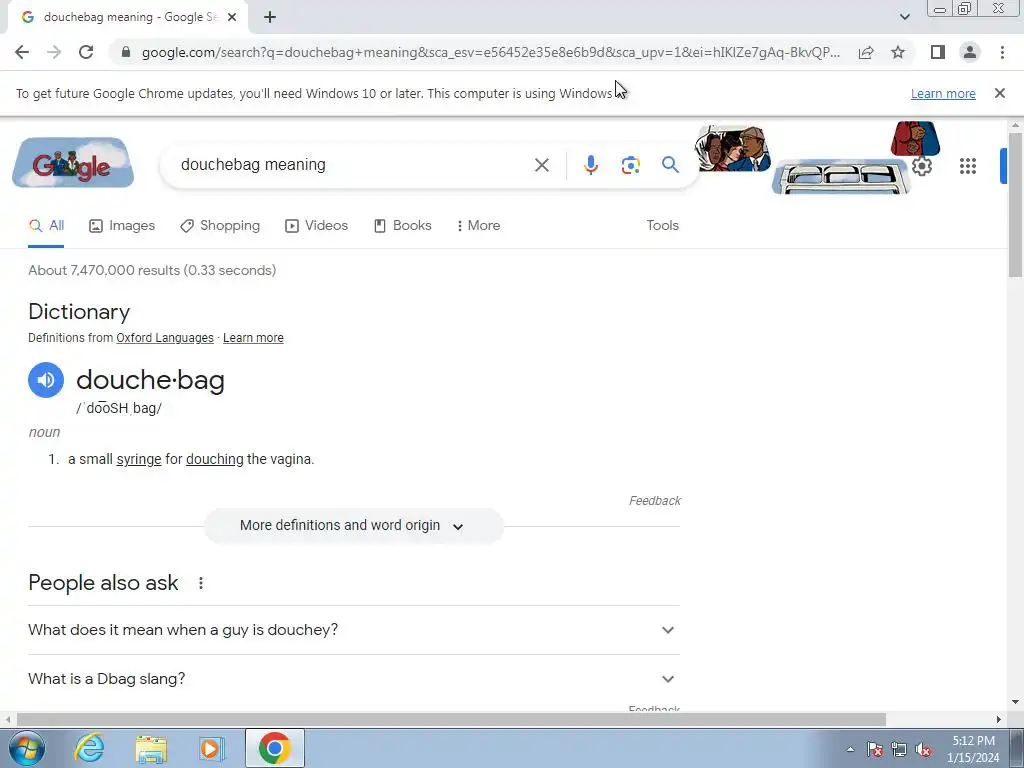Click the forward navigation arrow
Image resolution: width=1024 pixels, height=768 pixels.
[x=54, y=52]
